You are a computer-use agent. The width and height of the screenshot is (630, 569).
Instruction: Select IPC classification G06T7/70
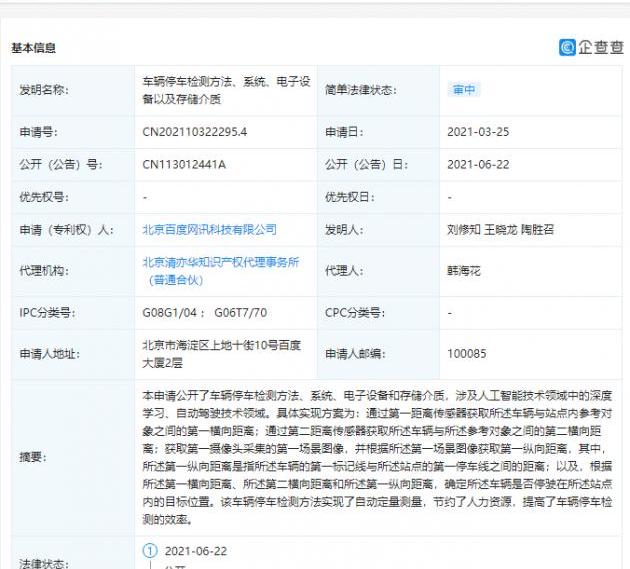click(240, 313)
